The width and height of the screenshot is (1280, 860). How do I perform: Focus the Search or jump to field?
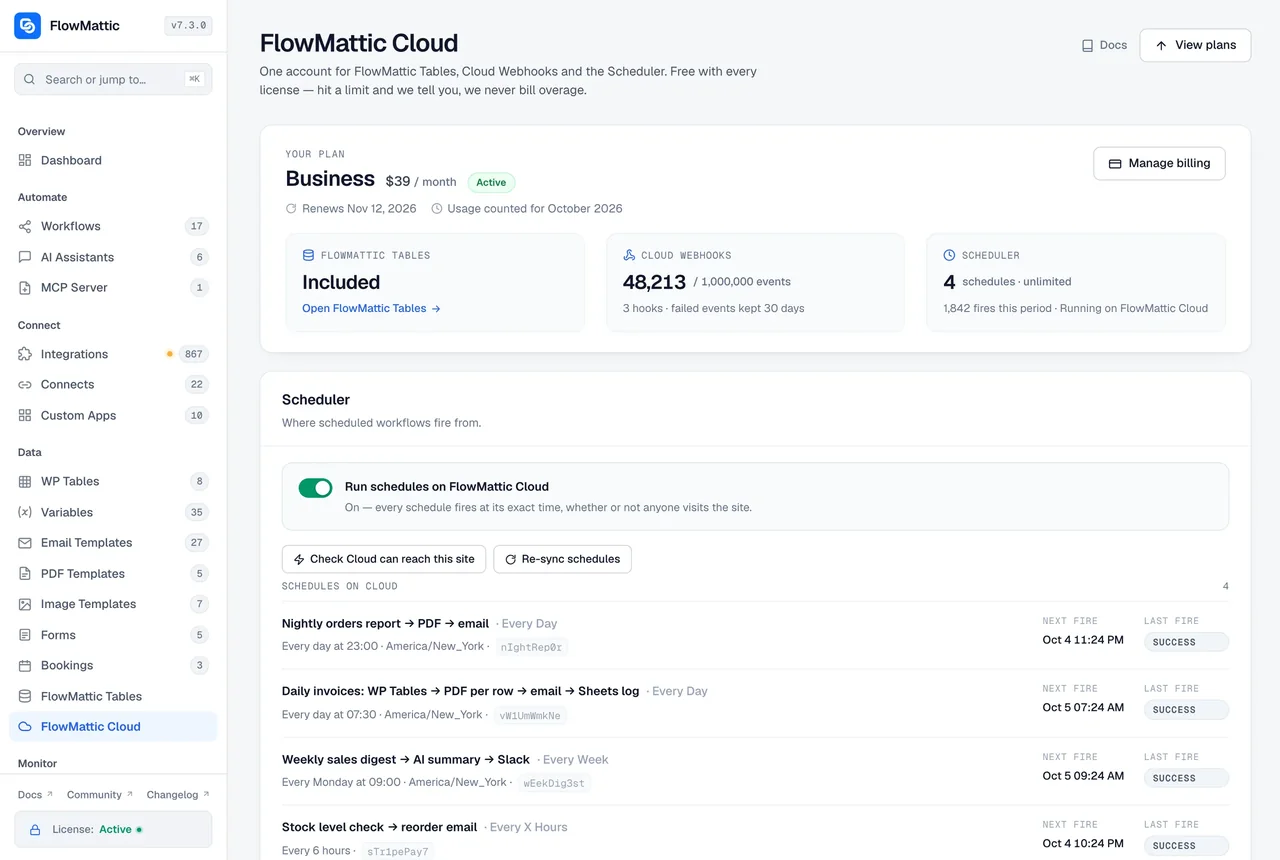tap(113, 79)
